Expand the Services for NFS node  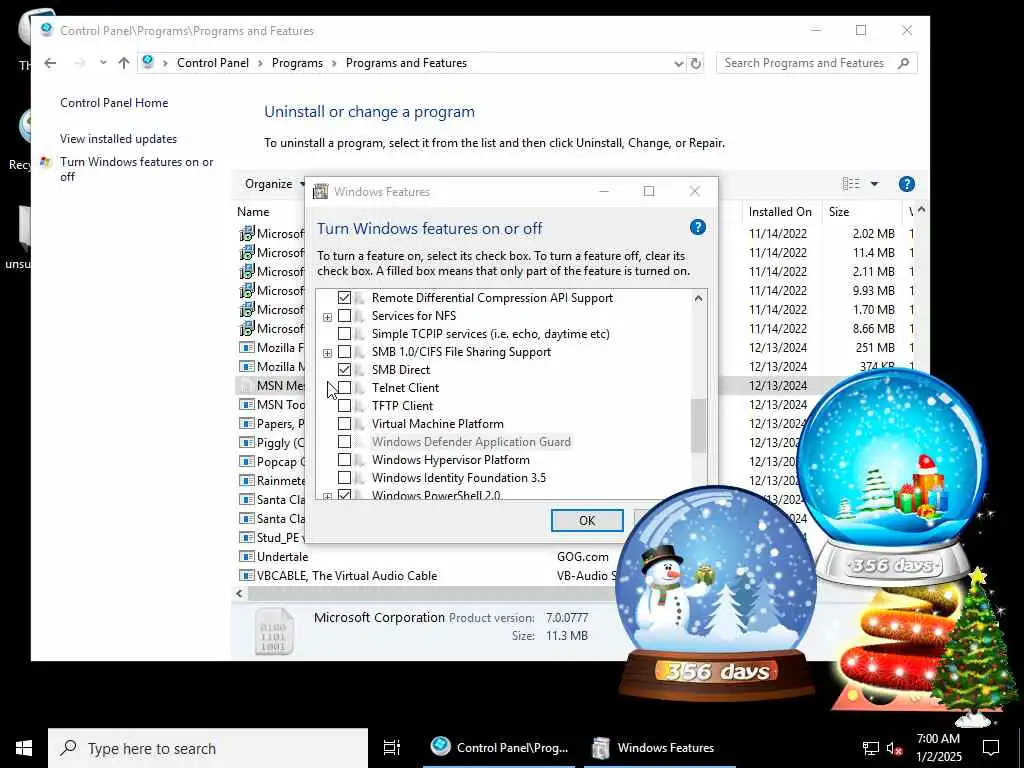pos(327,317)
